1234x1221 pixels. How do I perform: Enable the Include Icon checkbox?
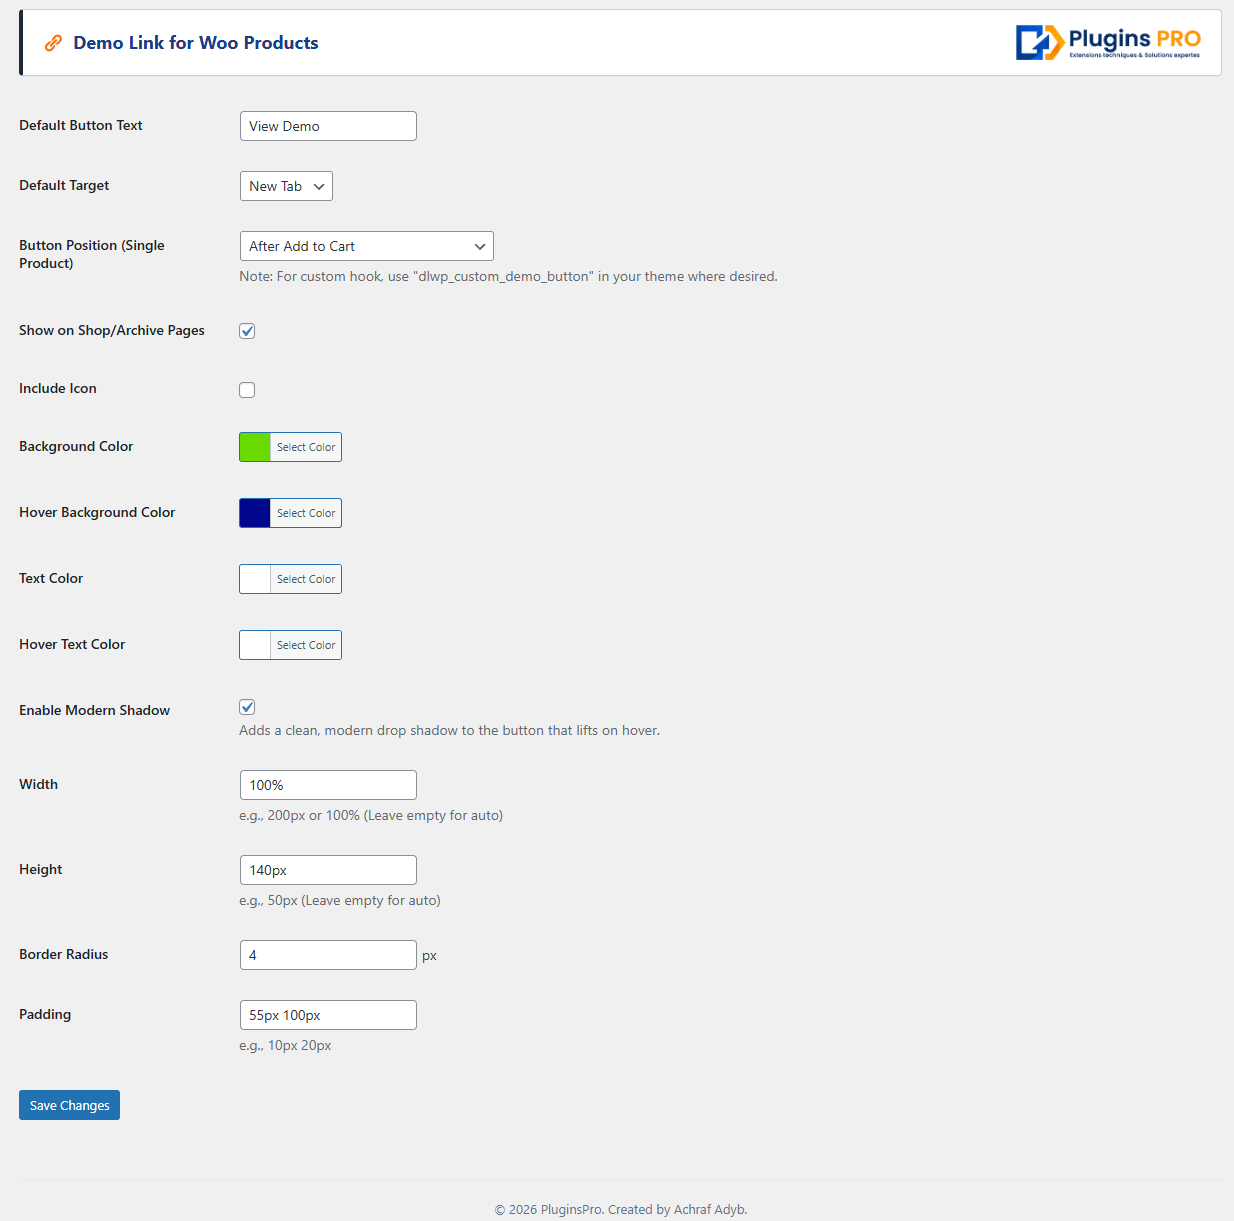pos(247,390)
